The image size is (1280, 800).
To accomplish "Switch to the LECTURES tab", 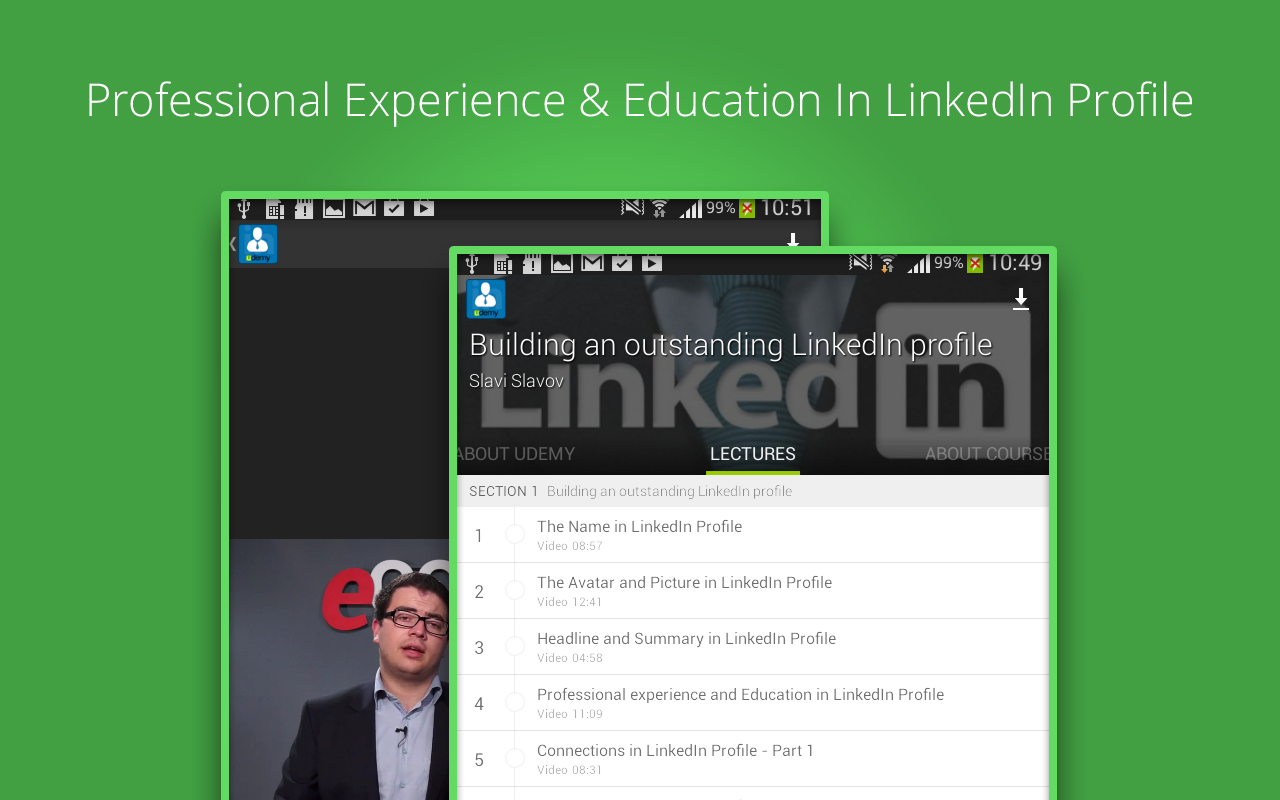I will click(x=753, y=454).
